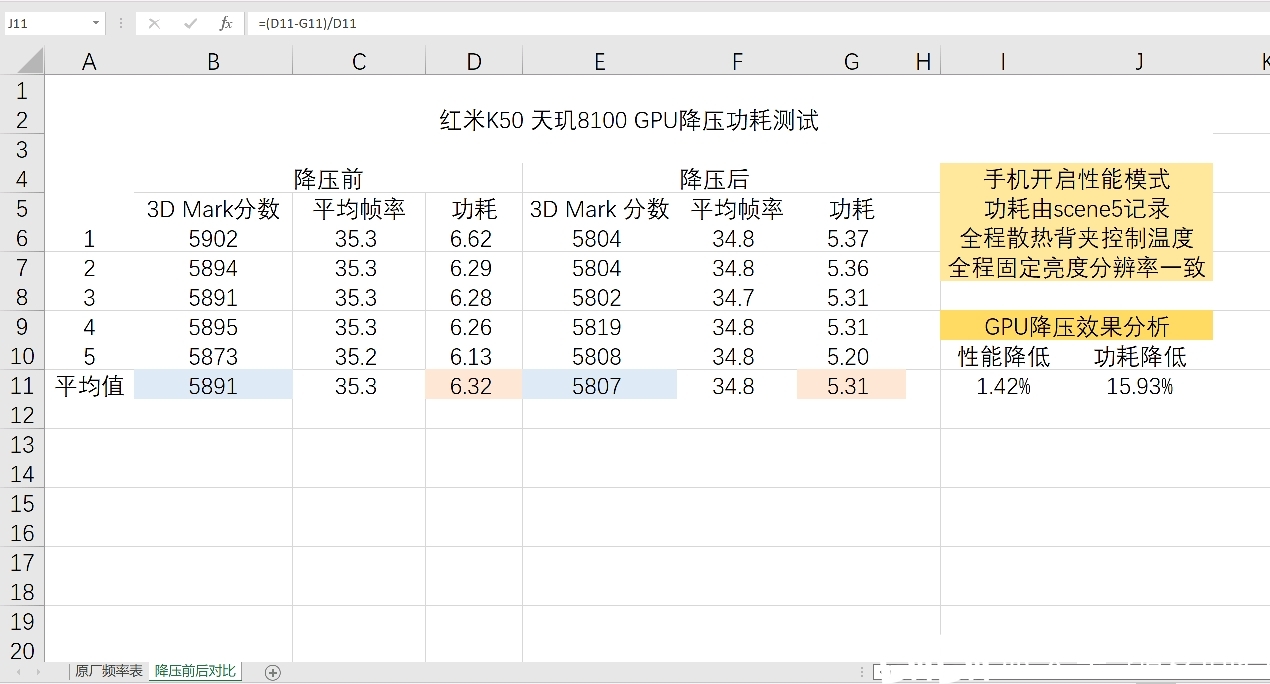Viewport: 1270px width, 684px height.
Task: Click cell with power 5.37
Action: click(x=851, y=238)
